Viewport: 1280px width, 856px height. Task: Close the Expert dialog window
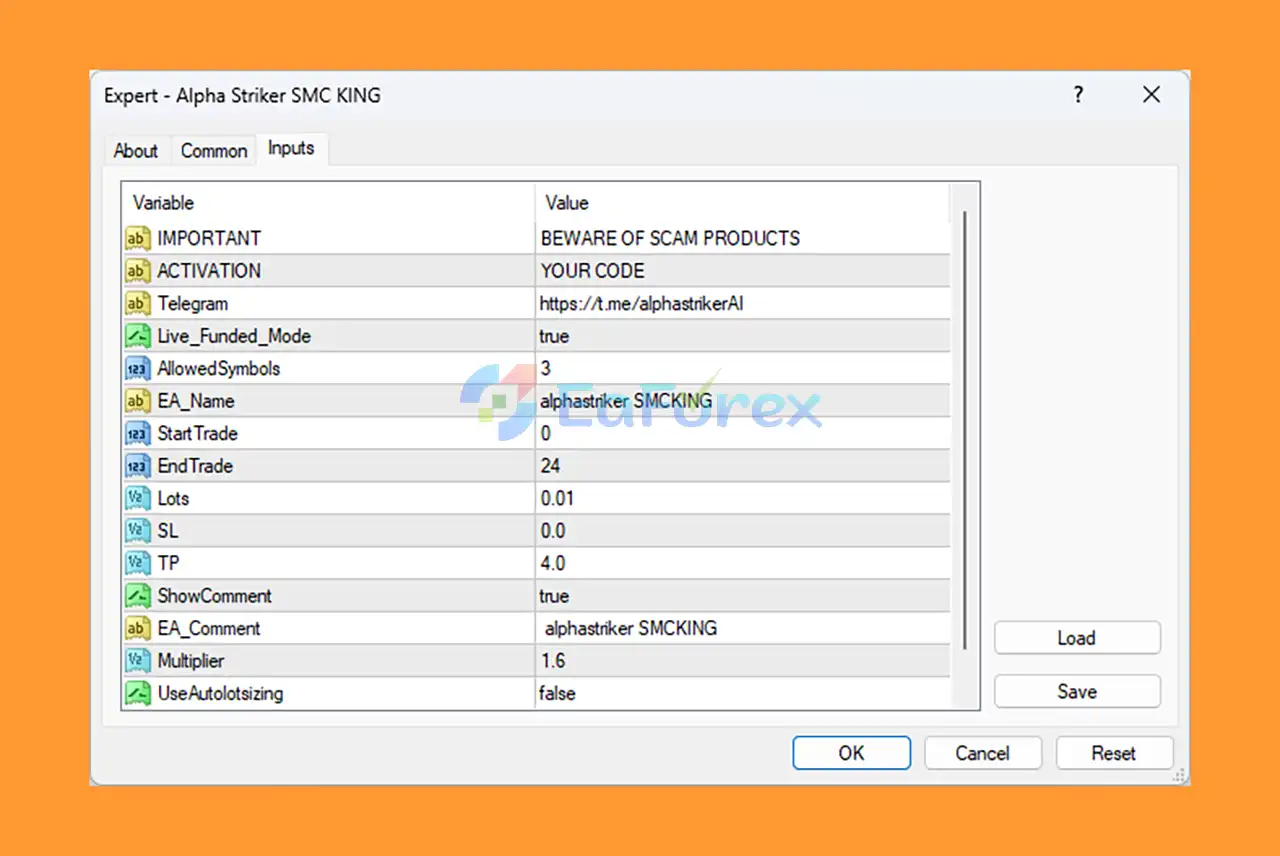click(1152, 95)
